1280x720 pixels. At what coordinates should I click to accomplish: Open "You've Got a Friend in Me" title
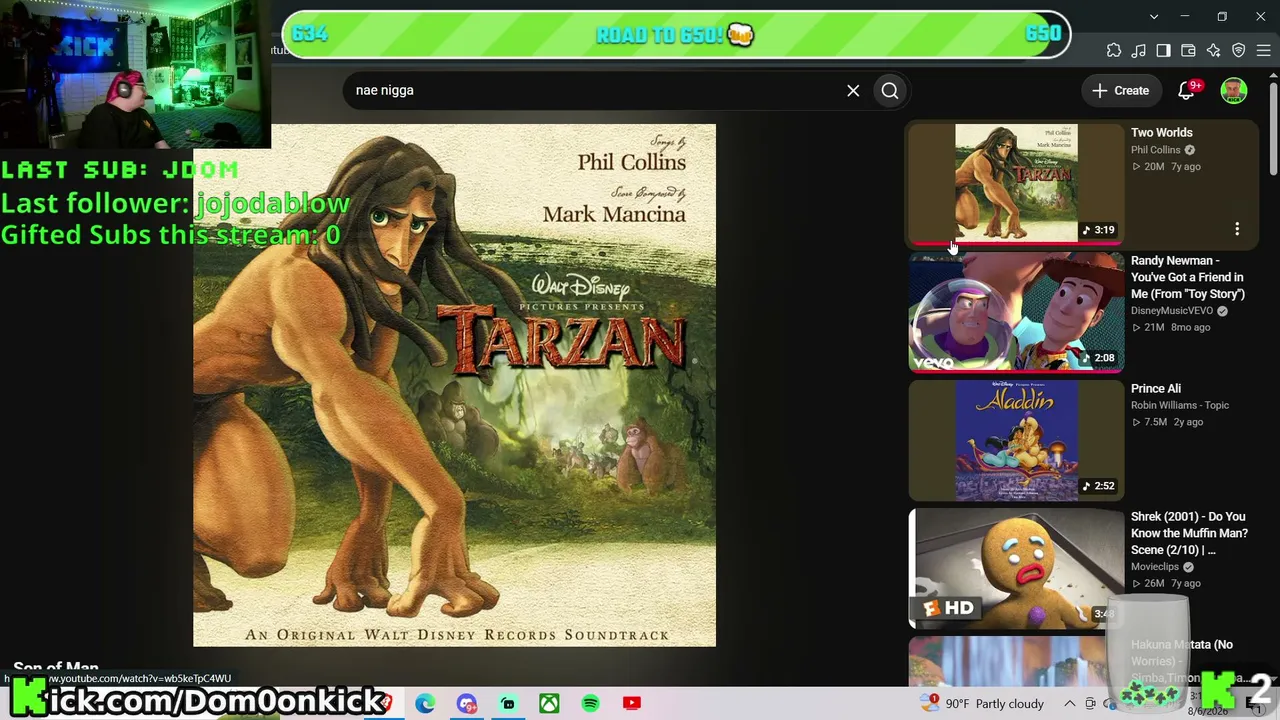point(1188,277)
